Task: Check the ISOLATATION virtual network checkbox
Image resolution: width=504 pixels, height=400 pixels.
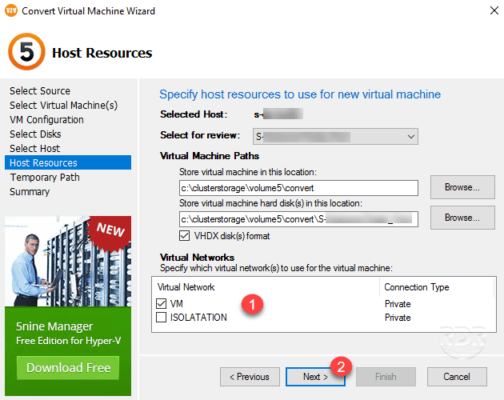Action: (161, 317)
